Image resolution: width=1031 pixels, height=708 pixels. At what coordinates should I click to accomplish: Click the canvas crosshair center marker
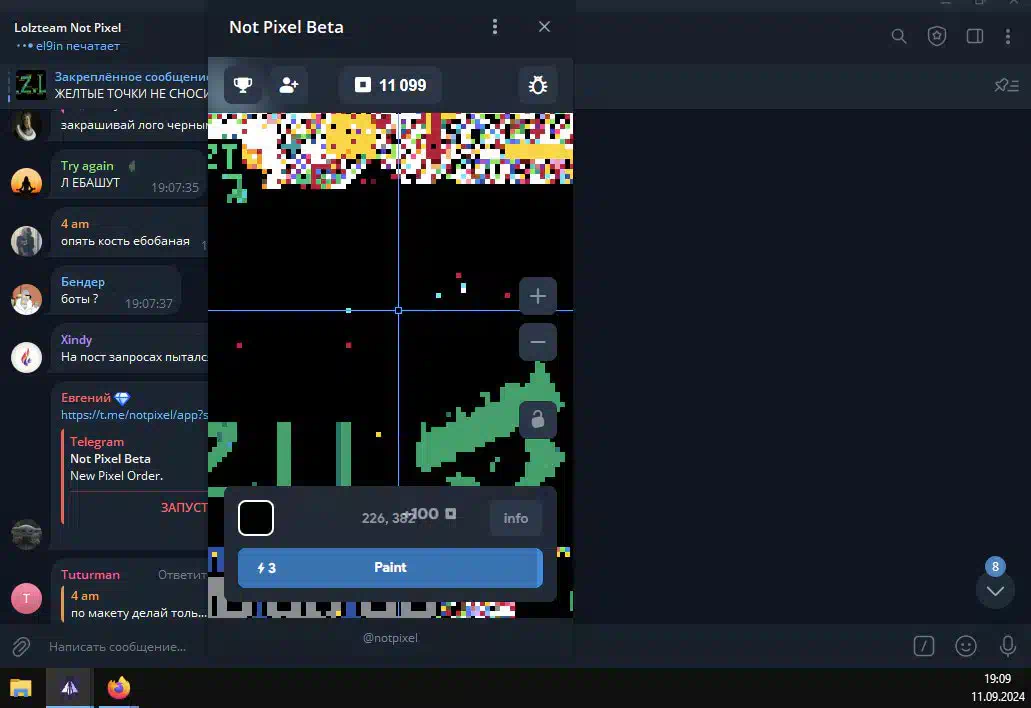pyautogui.click(x=398, y=310)
